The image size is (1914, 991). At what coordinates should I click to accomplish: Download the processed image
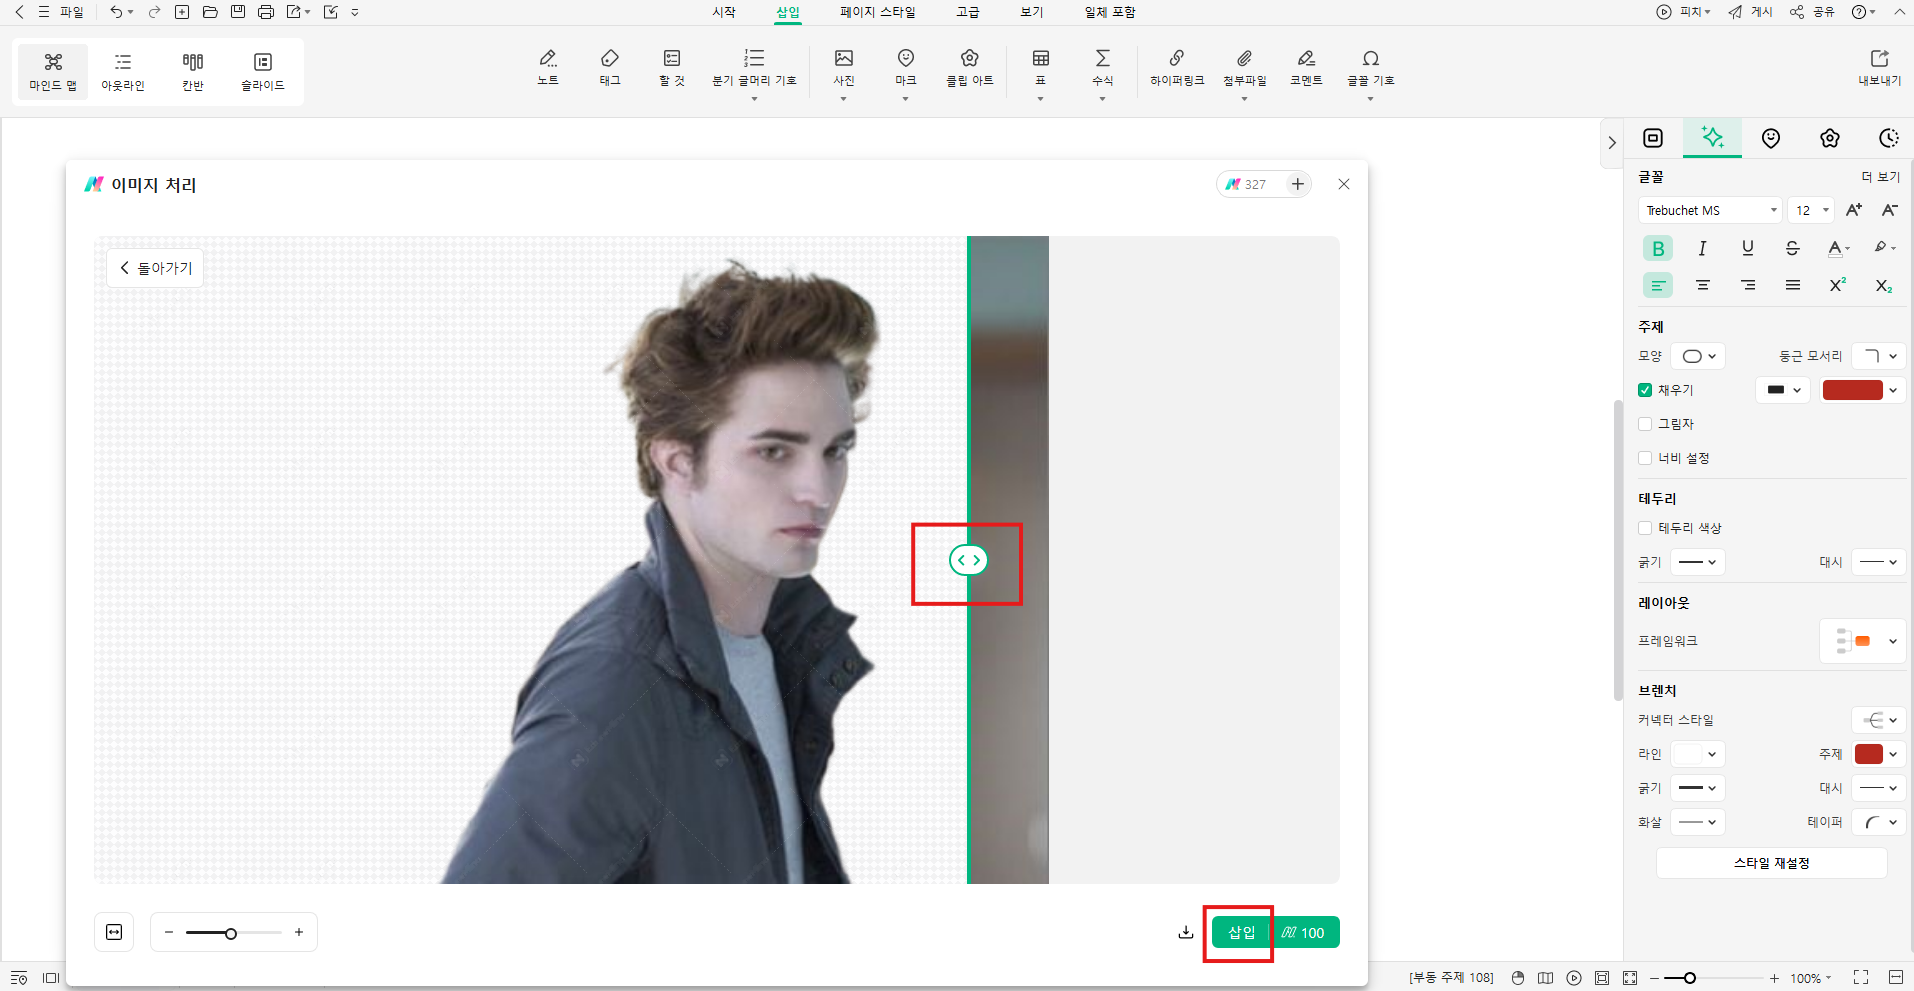[x=1186, y=932]
